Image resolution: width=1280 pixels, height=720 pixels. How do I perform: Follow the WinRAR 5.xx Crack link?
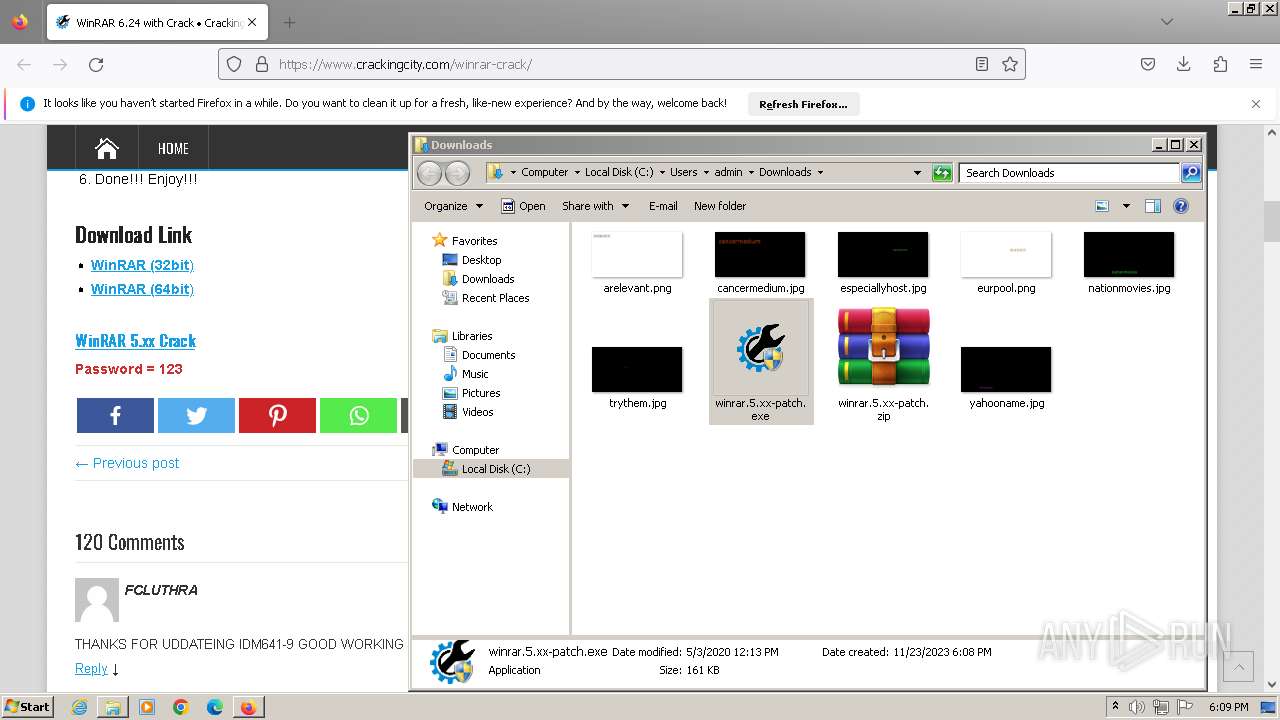(x=135, y=340)
